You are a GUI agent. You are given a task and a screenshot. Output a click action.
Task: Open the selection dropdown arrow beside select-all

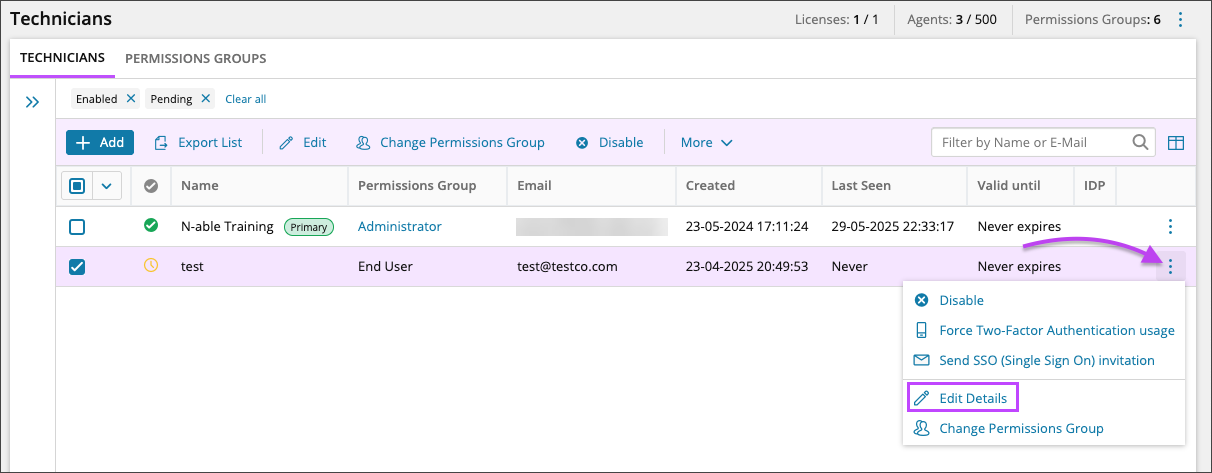tap(107, 185)
